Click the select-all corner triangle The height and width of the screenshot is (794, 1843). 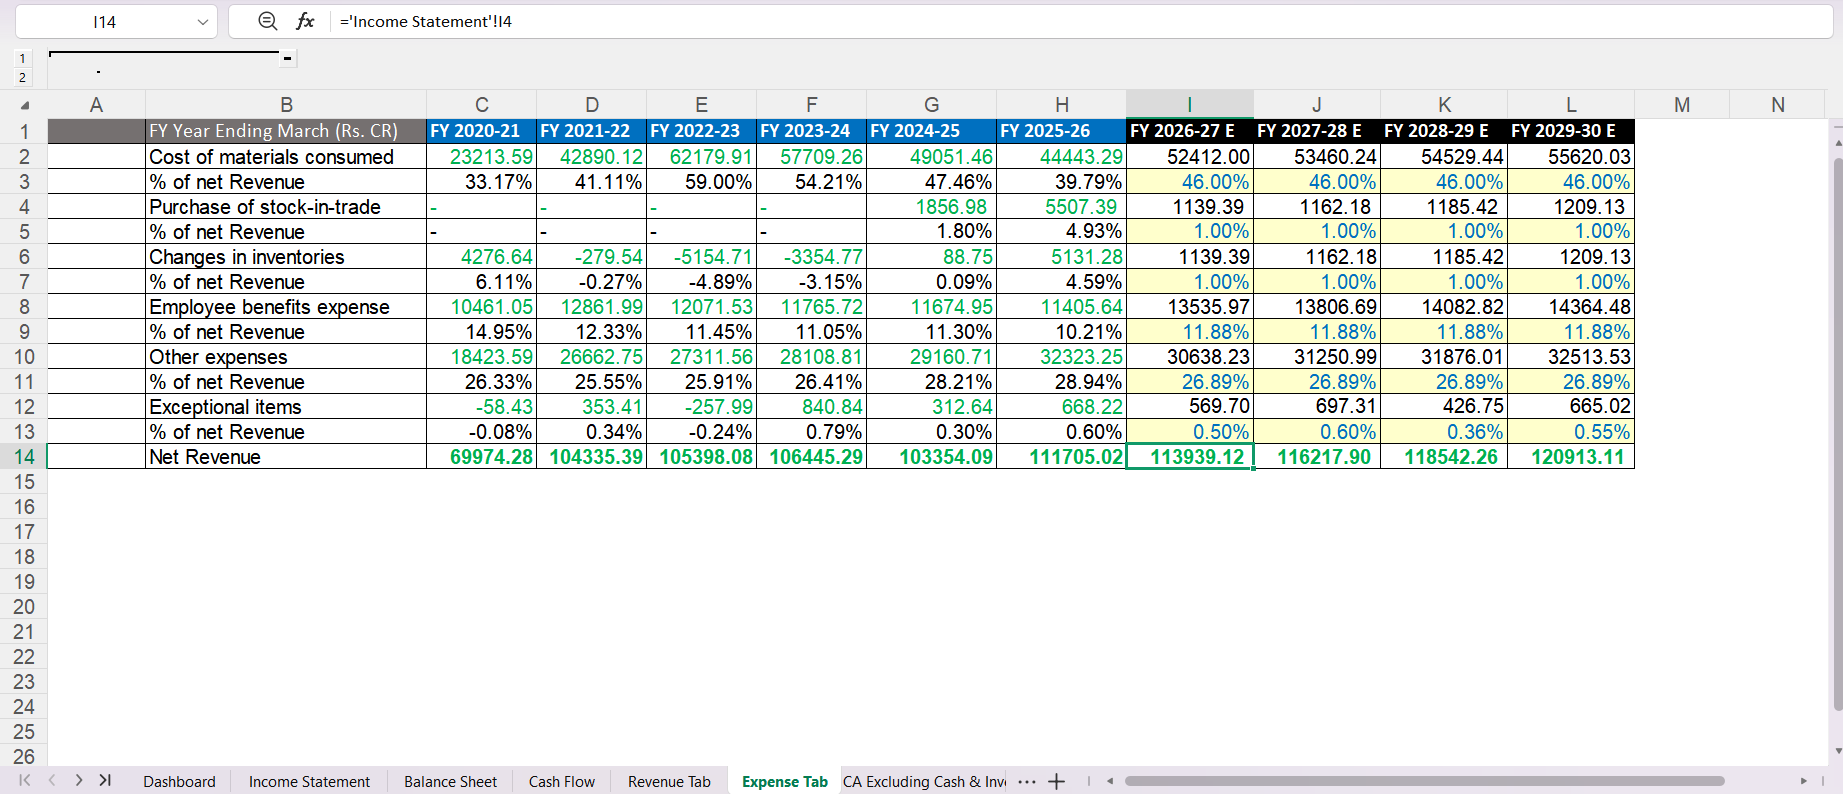point(25,105)
